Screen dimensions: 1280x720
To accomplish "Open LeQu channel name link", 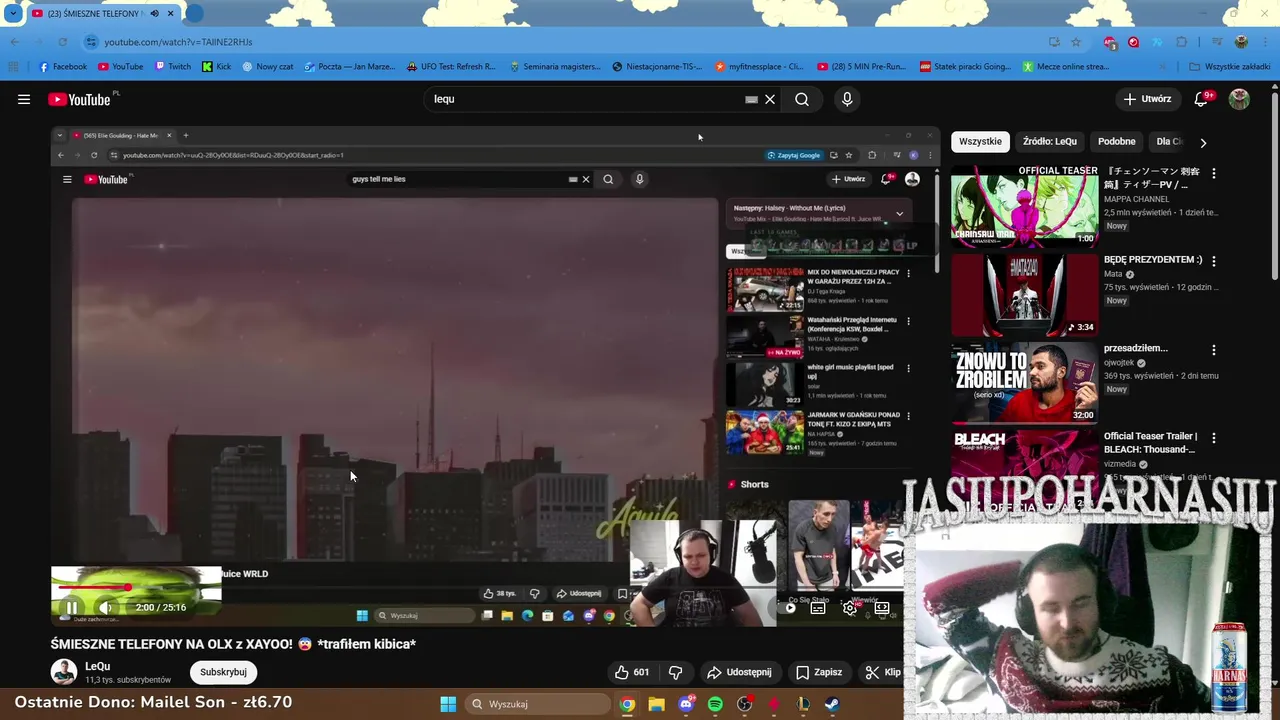I will (x=98, y=666).
